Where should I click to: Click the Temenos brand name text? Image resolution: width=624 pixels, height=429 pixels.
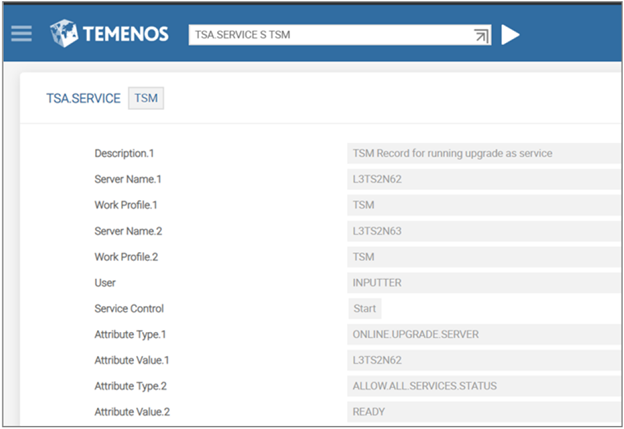click(125, 35)
